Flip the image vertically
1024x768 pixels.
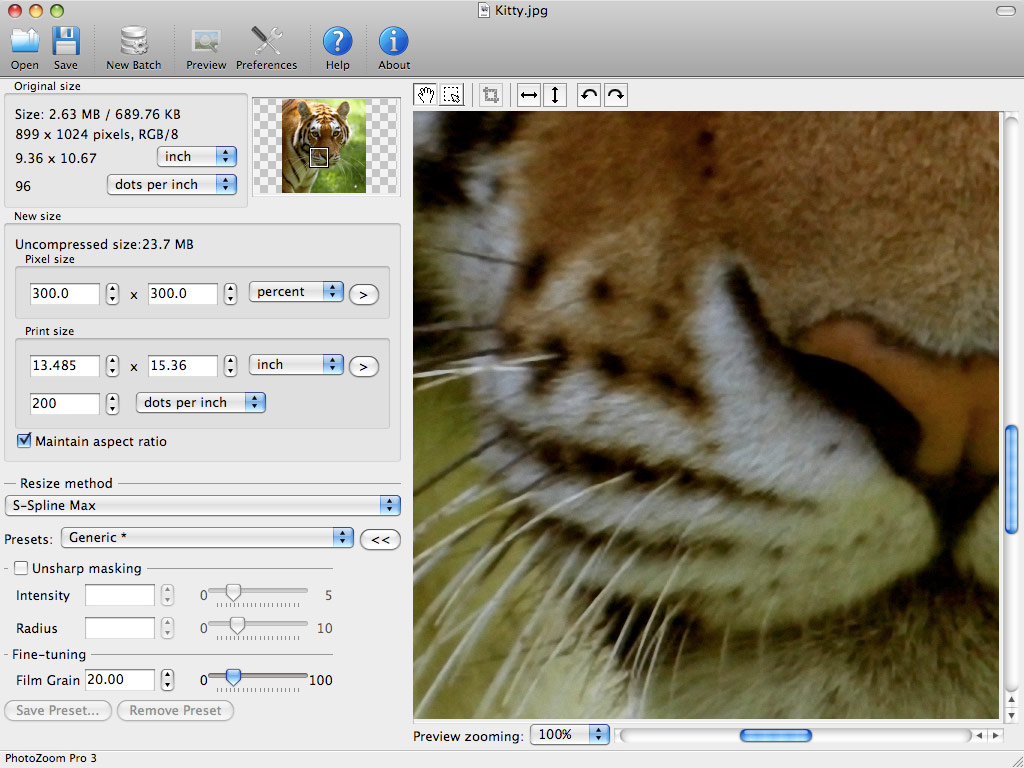[x=555, y=95]
